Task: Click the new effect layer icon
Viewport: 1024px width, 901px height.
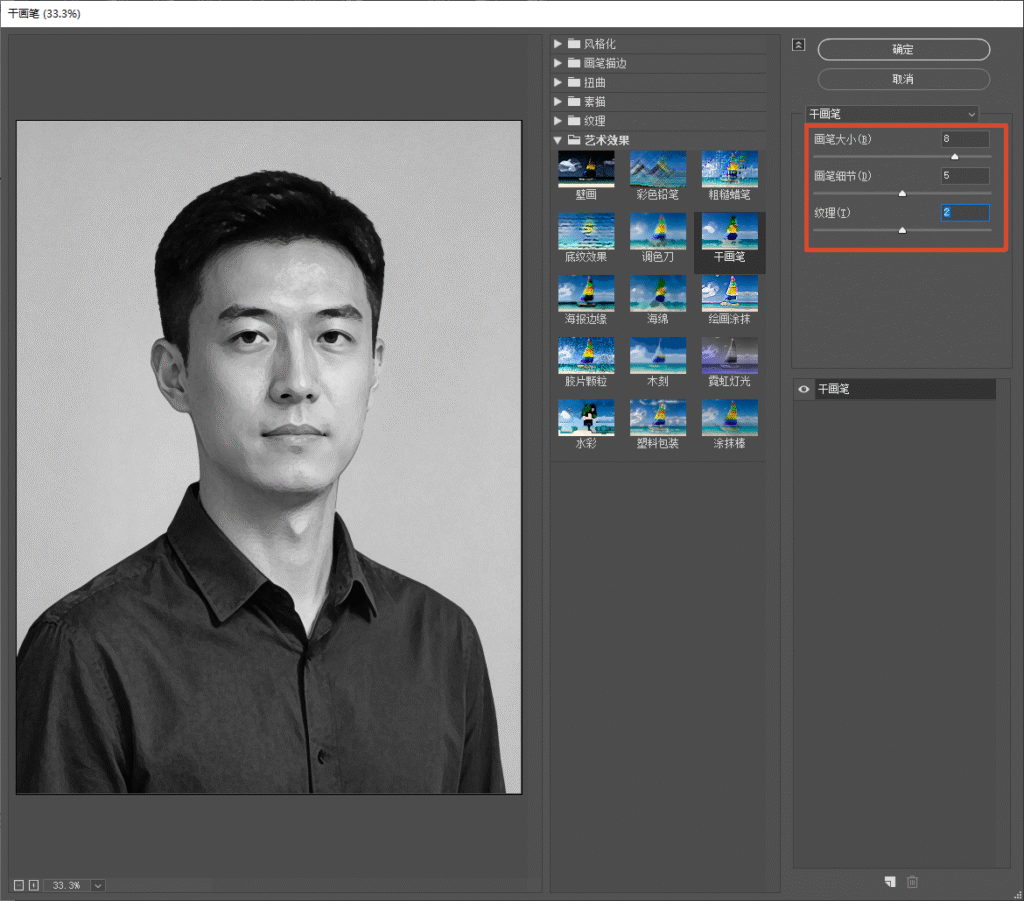Action: [890, 881]
